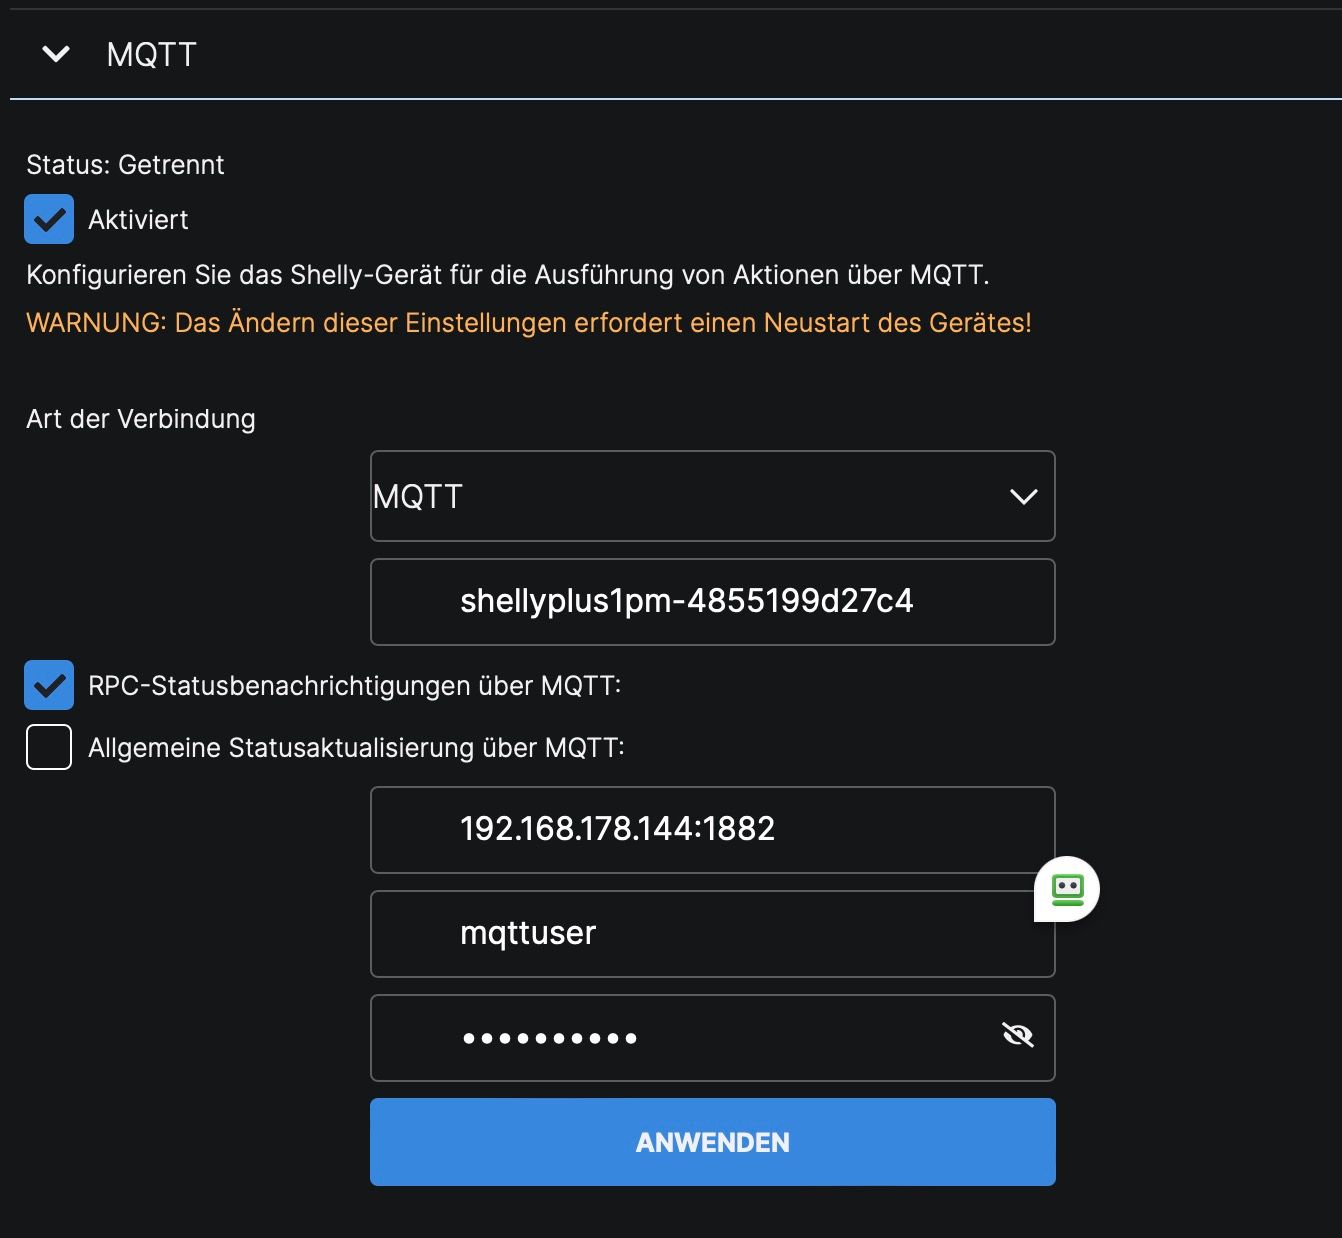Screen dimensions: 1342x1238
Task: Show password with the crossed-eye icon
Action: [x=1018, y=1035]
